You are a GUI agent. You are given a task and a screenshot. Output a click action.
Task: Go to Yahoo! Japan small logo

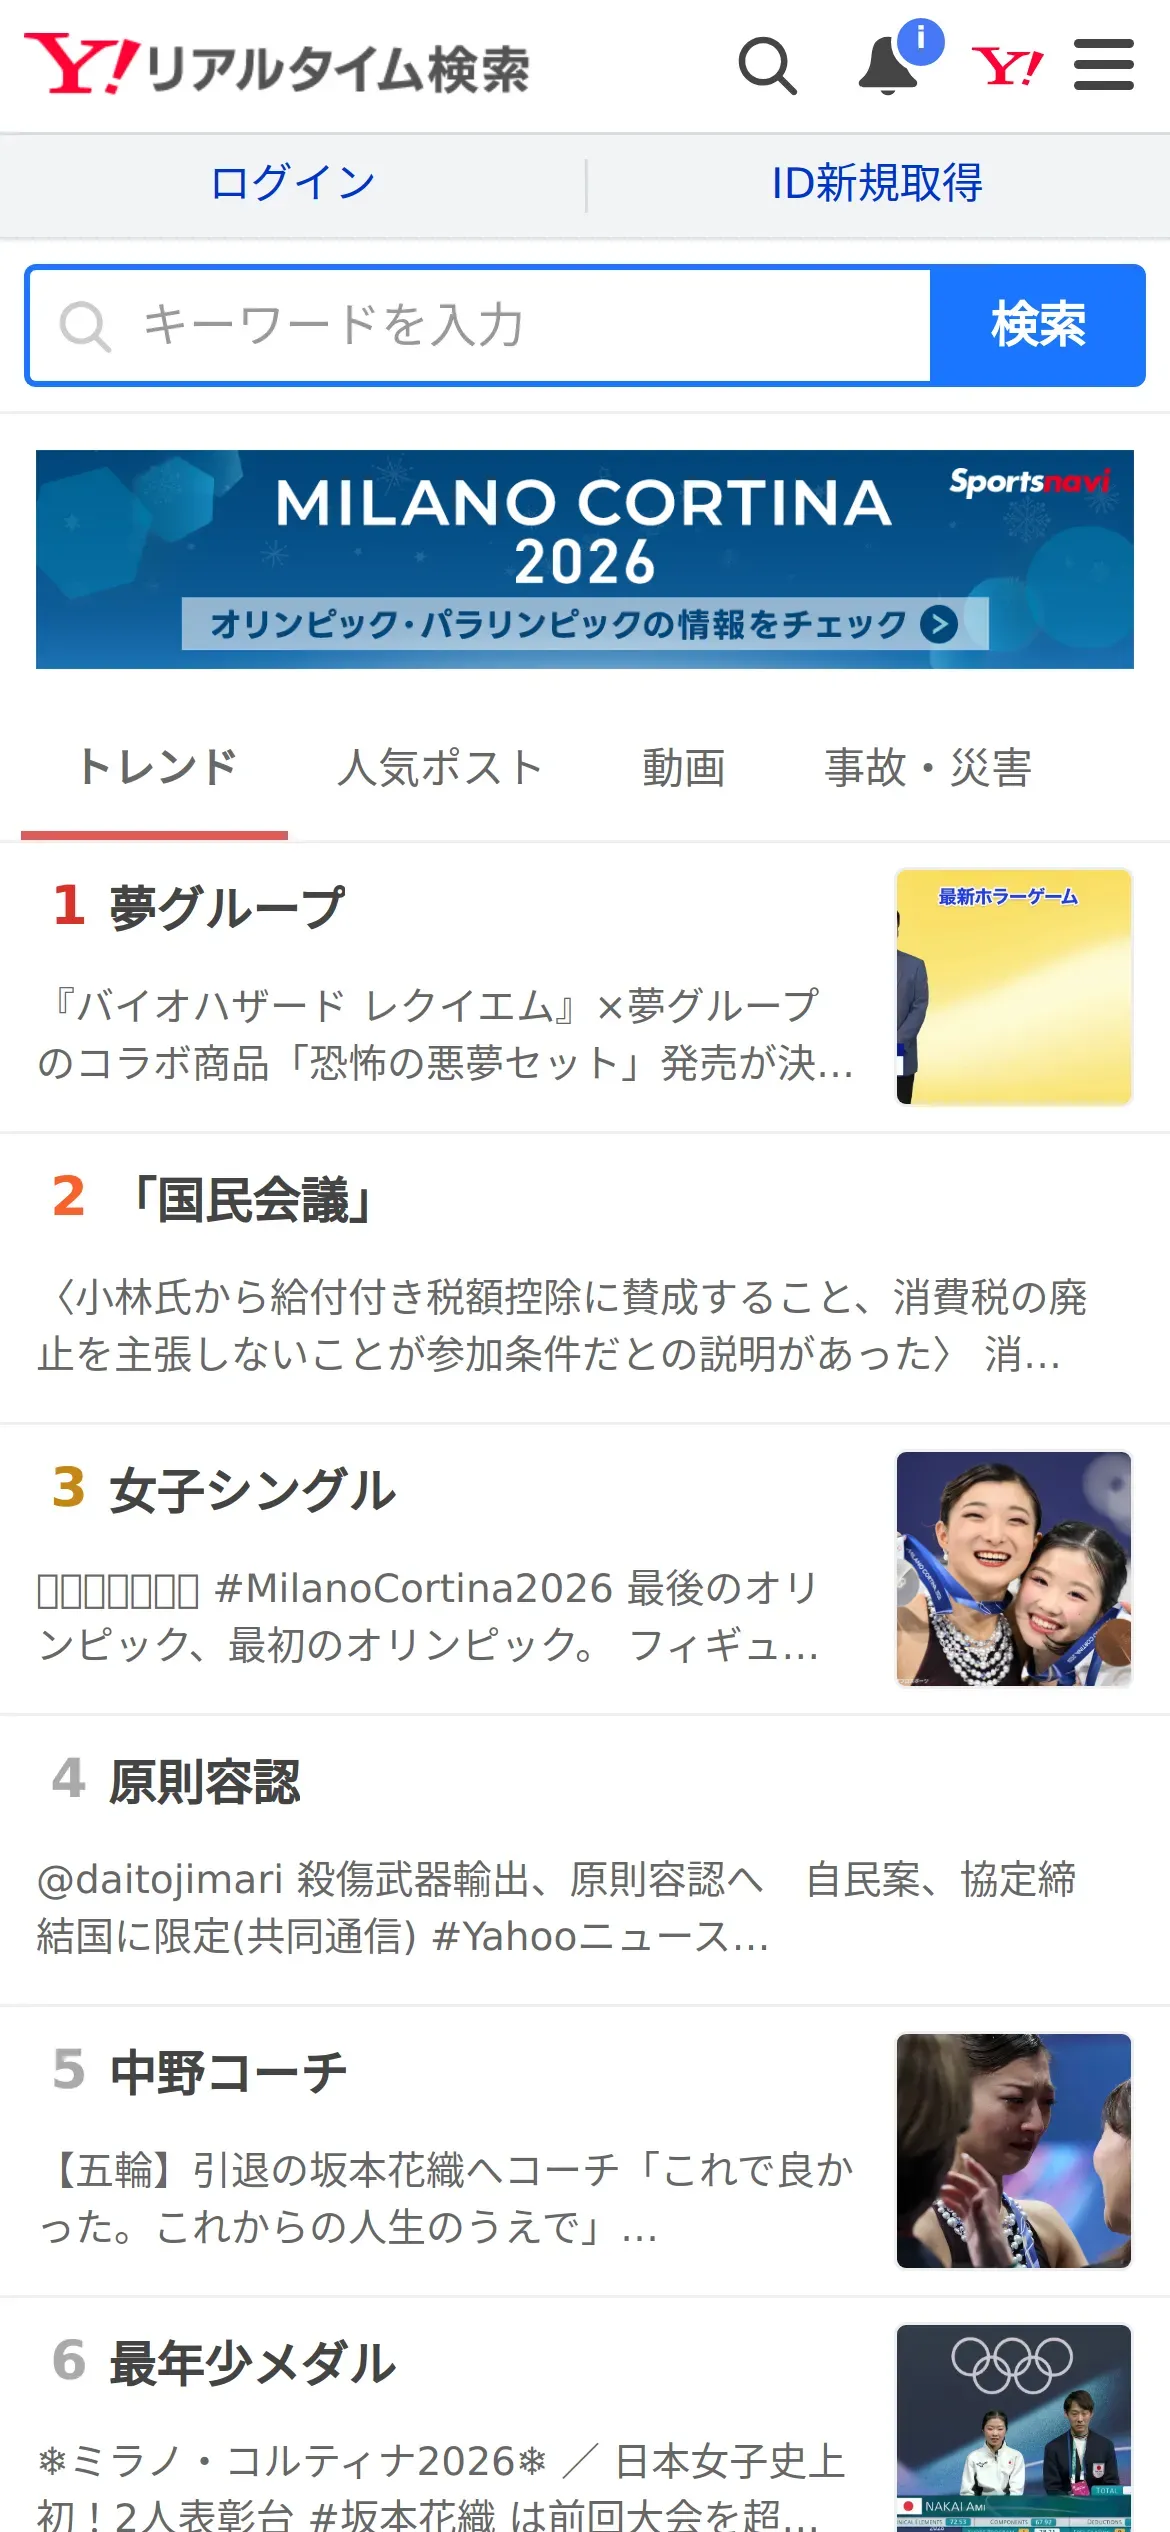coord(1008,66)
